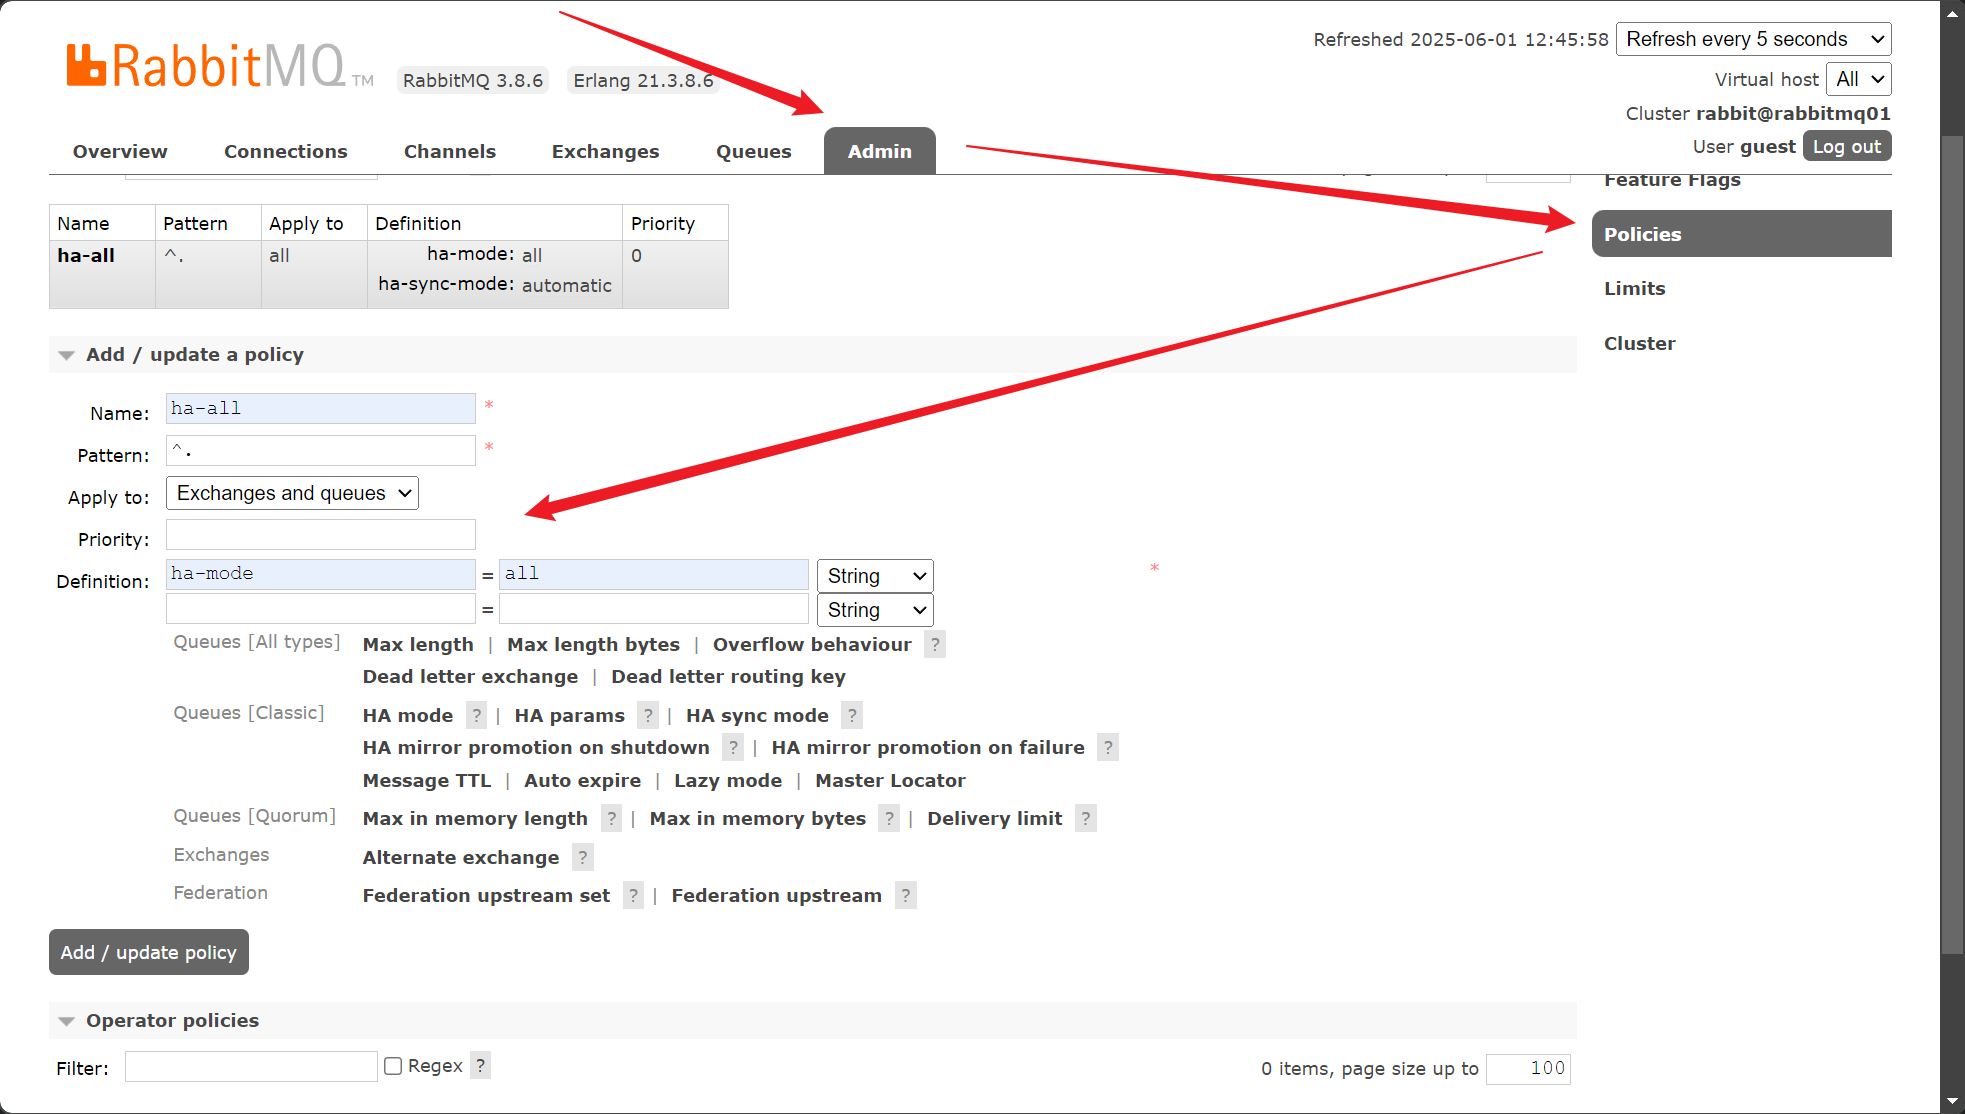This screenshot has width=1965, height=1114.
Task: Click the Log out button
Action: 1846,147
